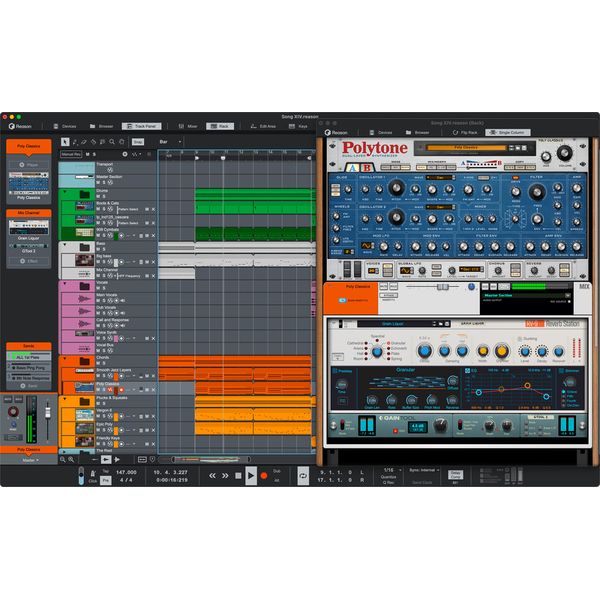Screen dimensions: 600x600
Task: Collapse the Chords track folder
Action: pos(65,359)
